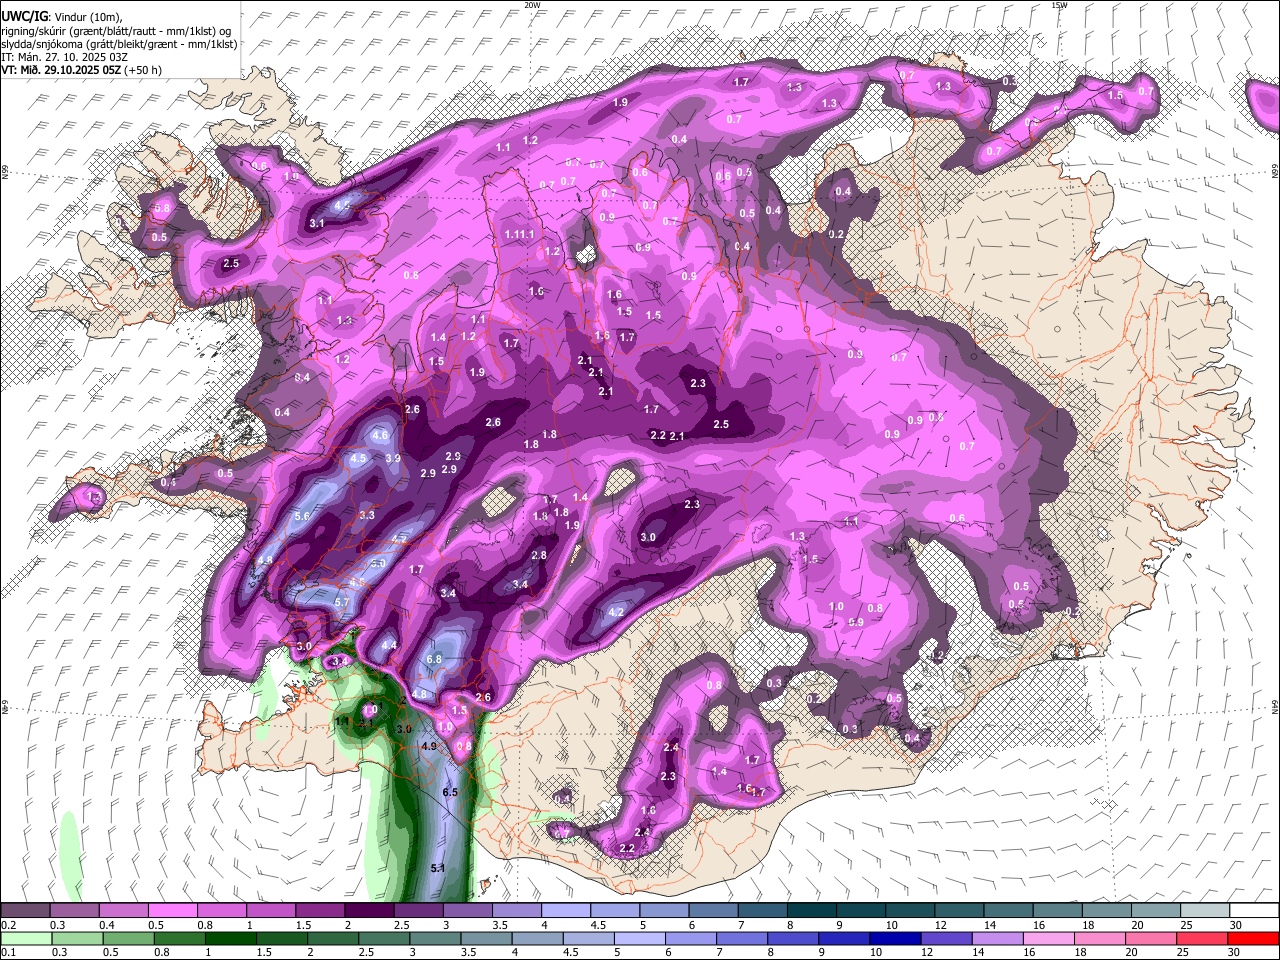Click the 15W longitude label on the top edge
The width and height of the screenshot is (1280, 960).
(x=1059, y=5)
